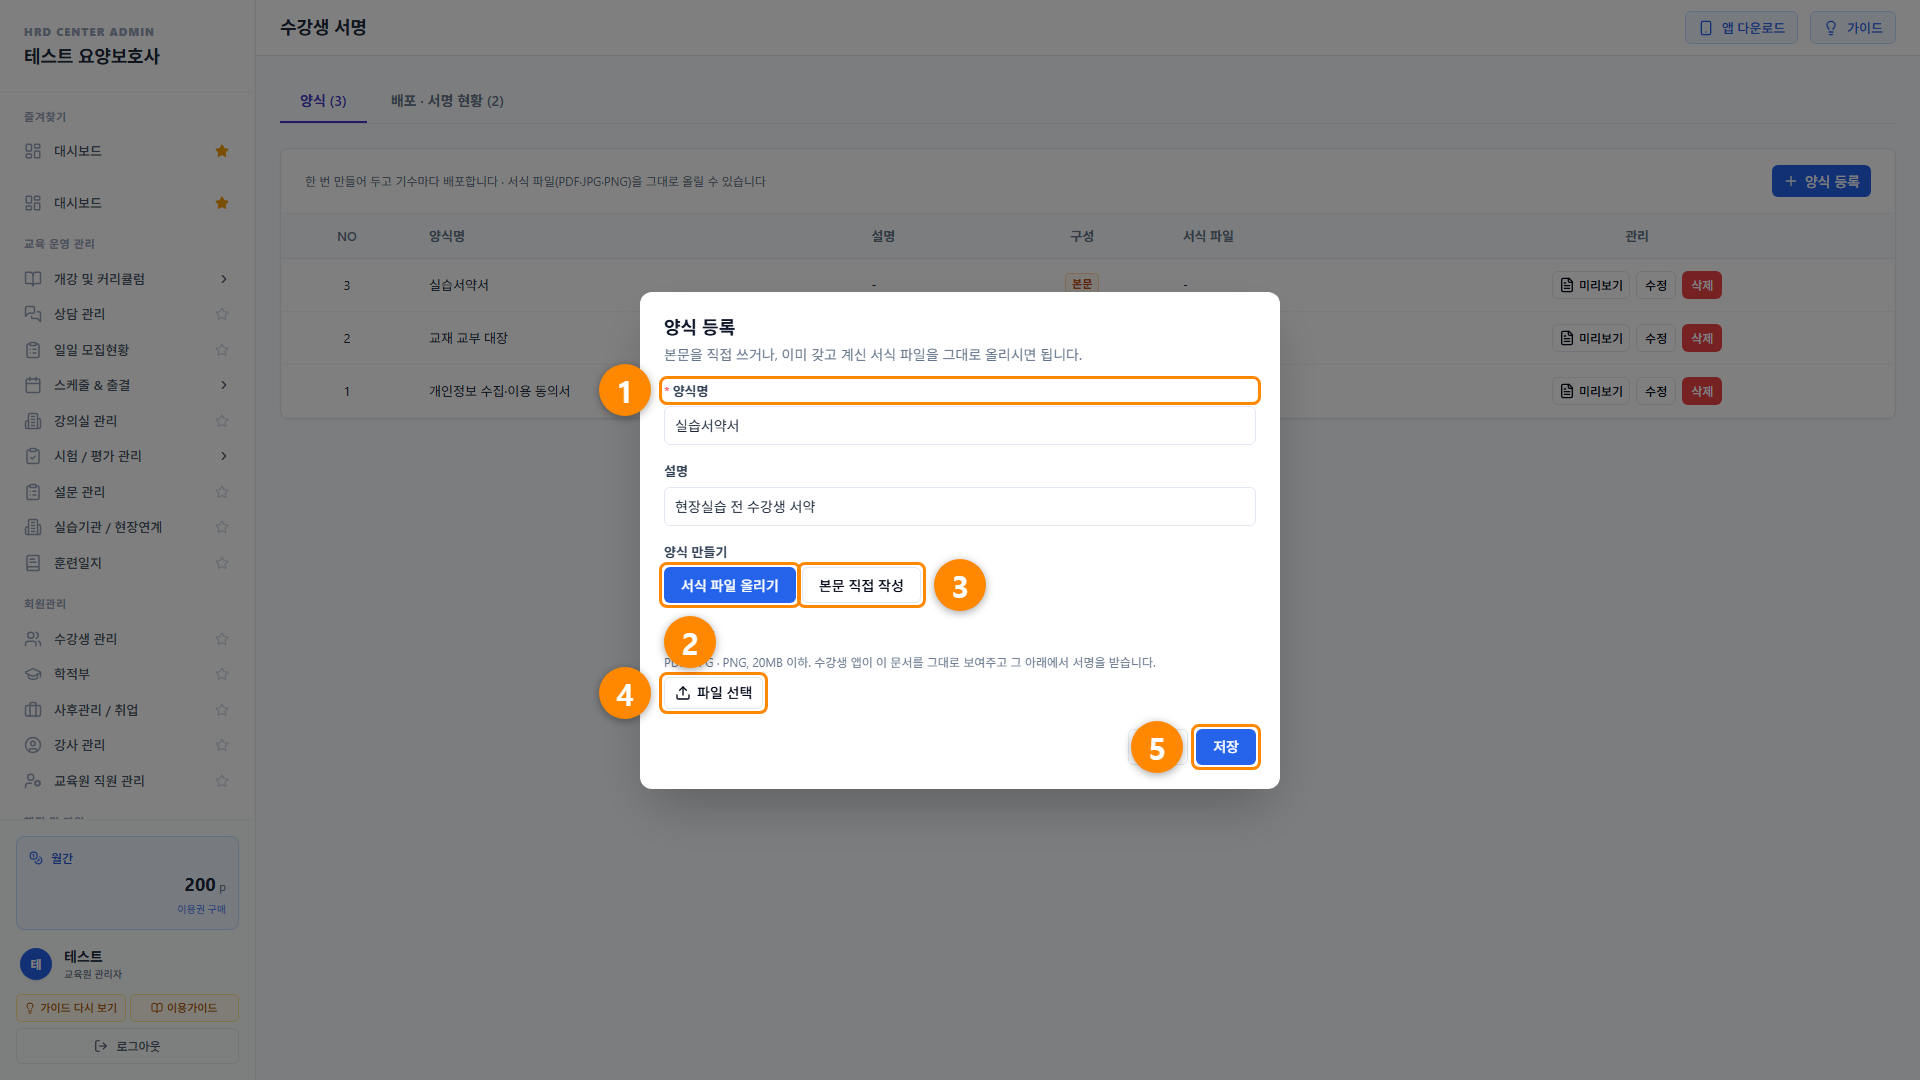Viewport: 1920px width, 1080px height.
Task: Click the 앱 다운로드 phone icon
Action: [x=1706, y=28]
